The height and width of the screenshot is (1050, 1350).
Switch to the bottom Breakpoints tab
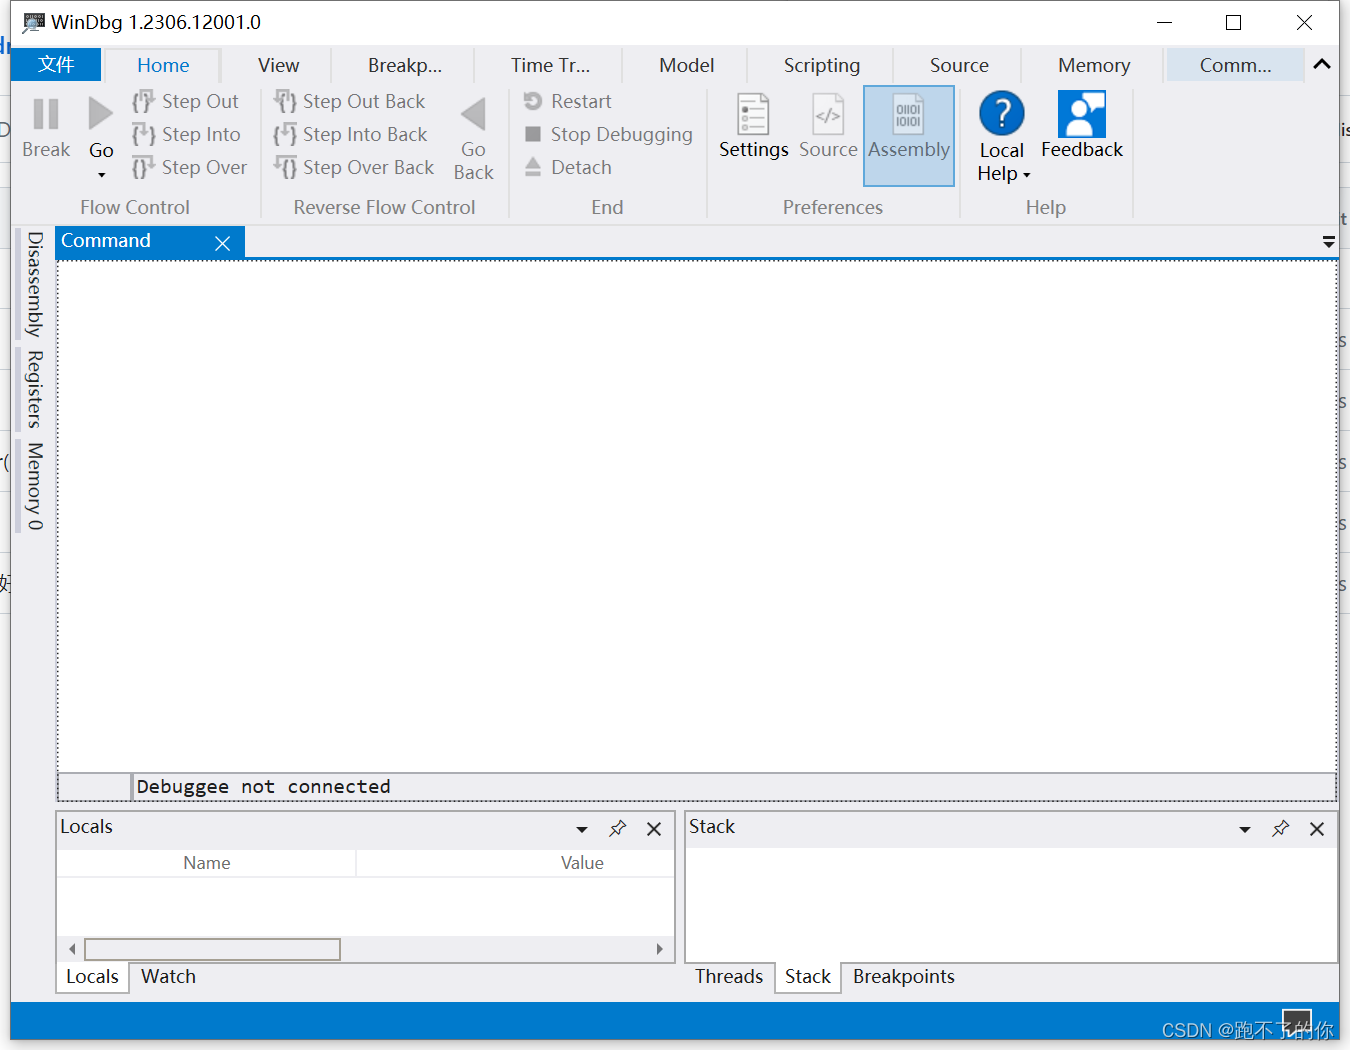pos(904,977)
